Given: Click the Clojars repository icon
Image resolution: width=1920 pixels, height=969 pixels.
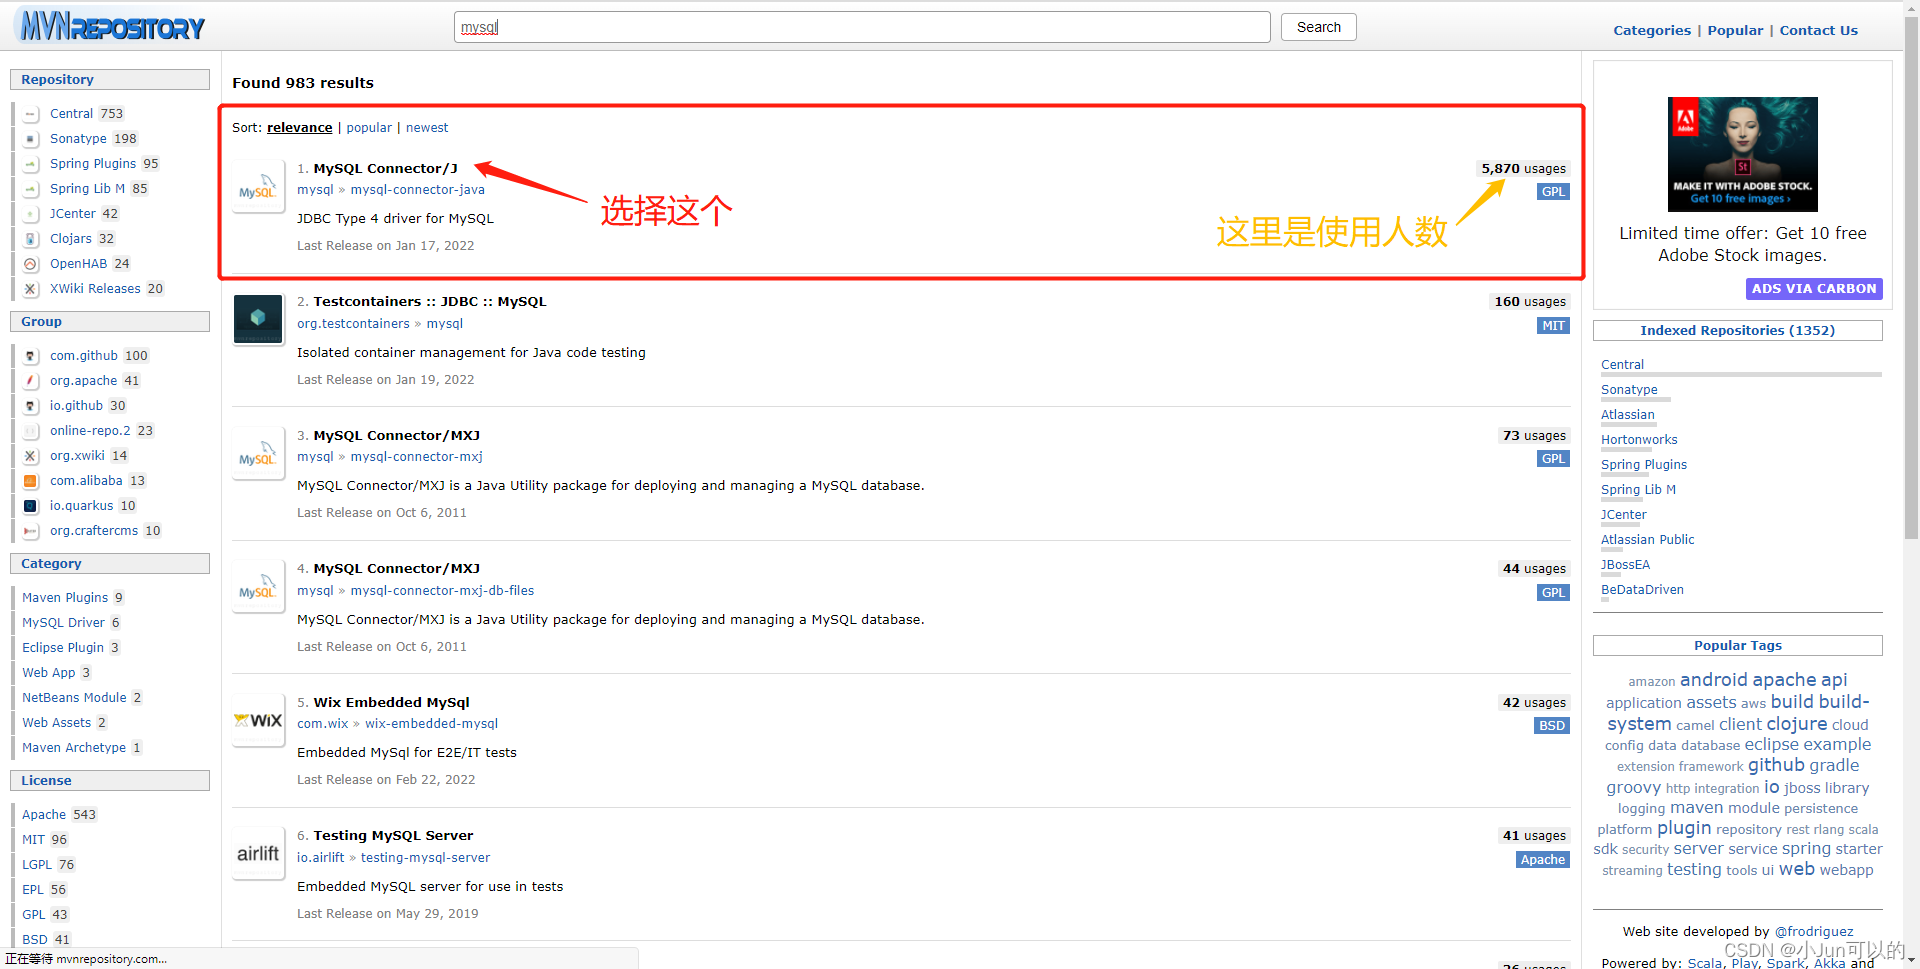Looking at the screenshot, I should tap(31, 239).
